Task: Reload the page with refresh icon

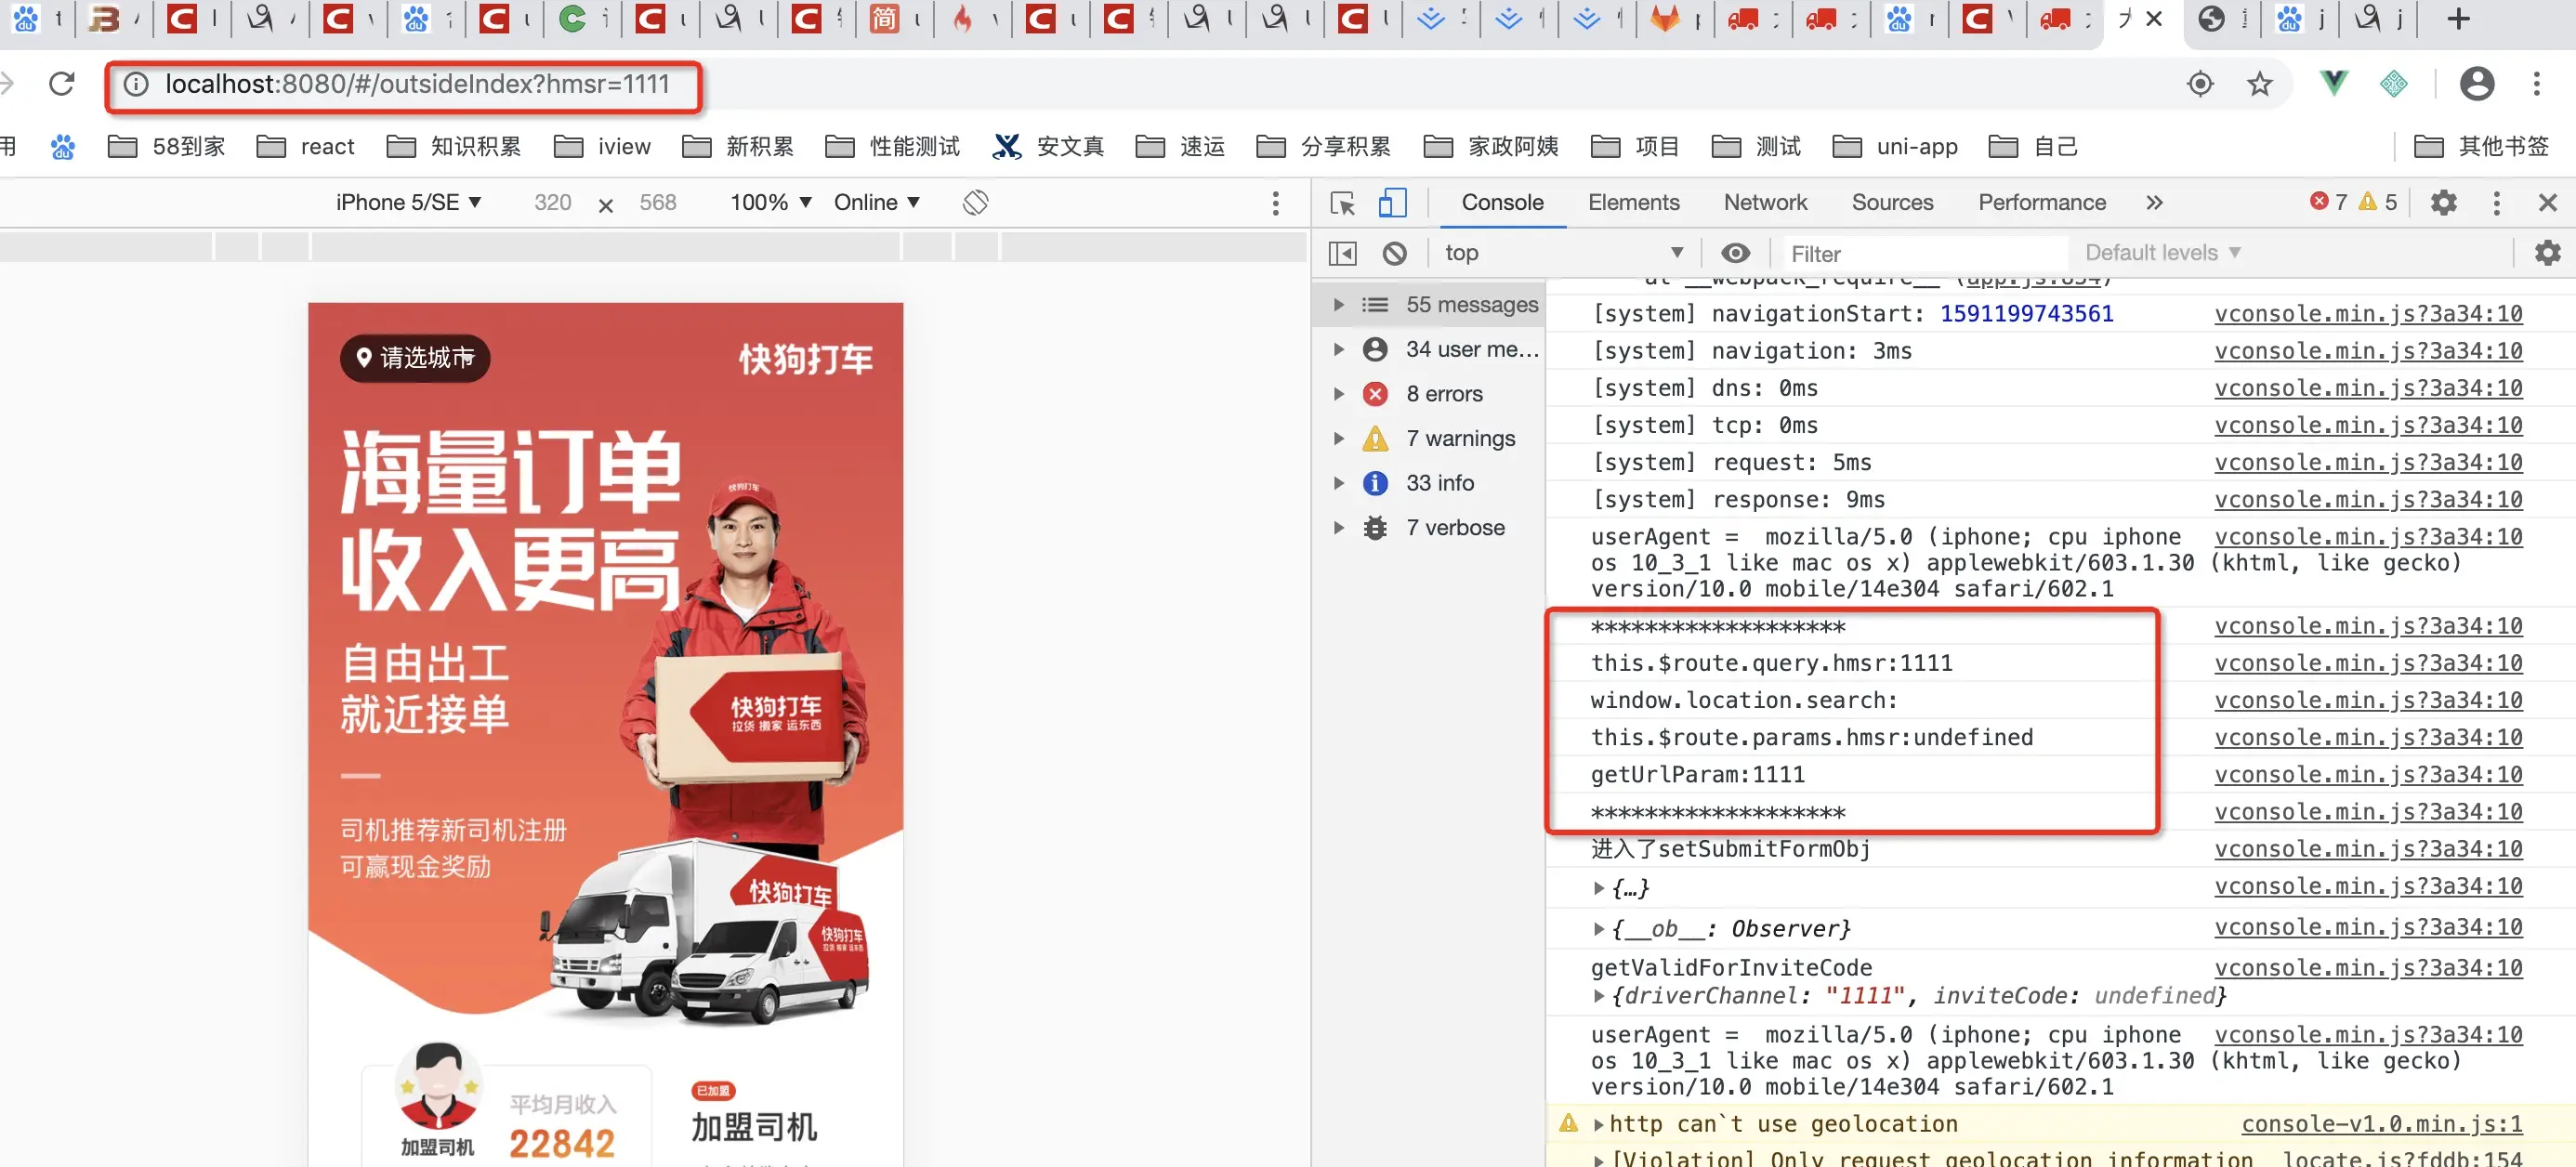Action: (x=62, y=84)
